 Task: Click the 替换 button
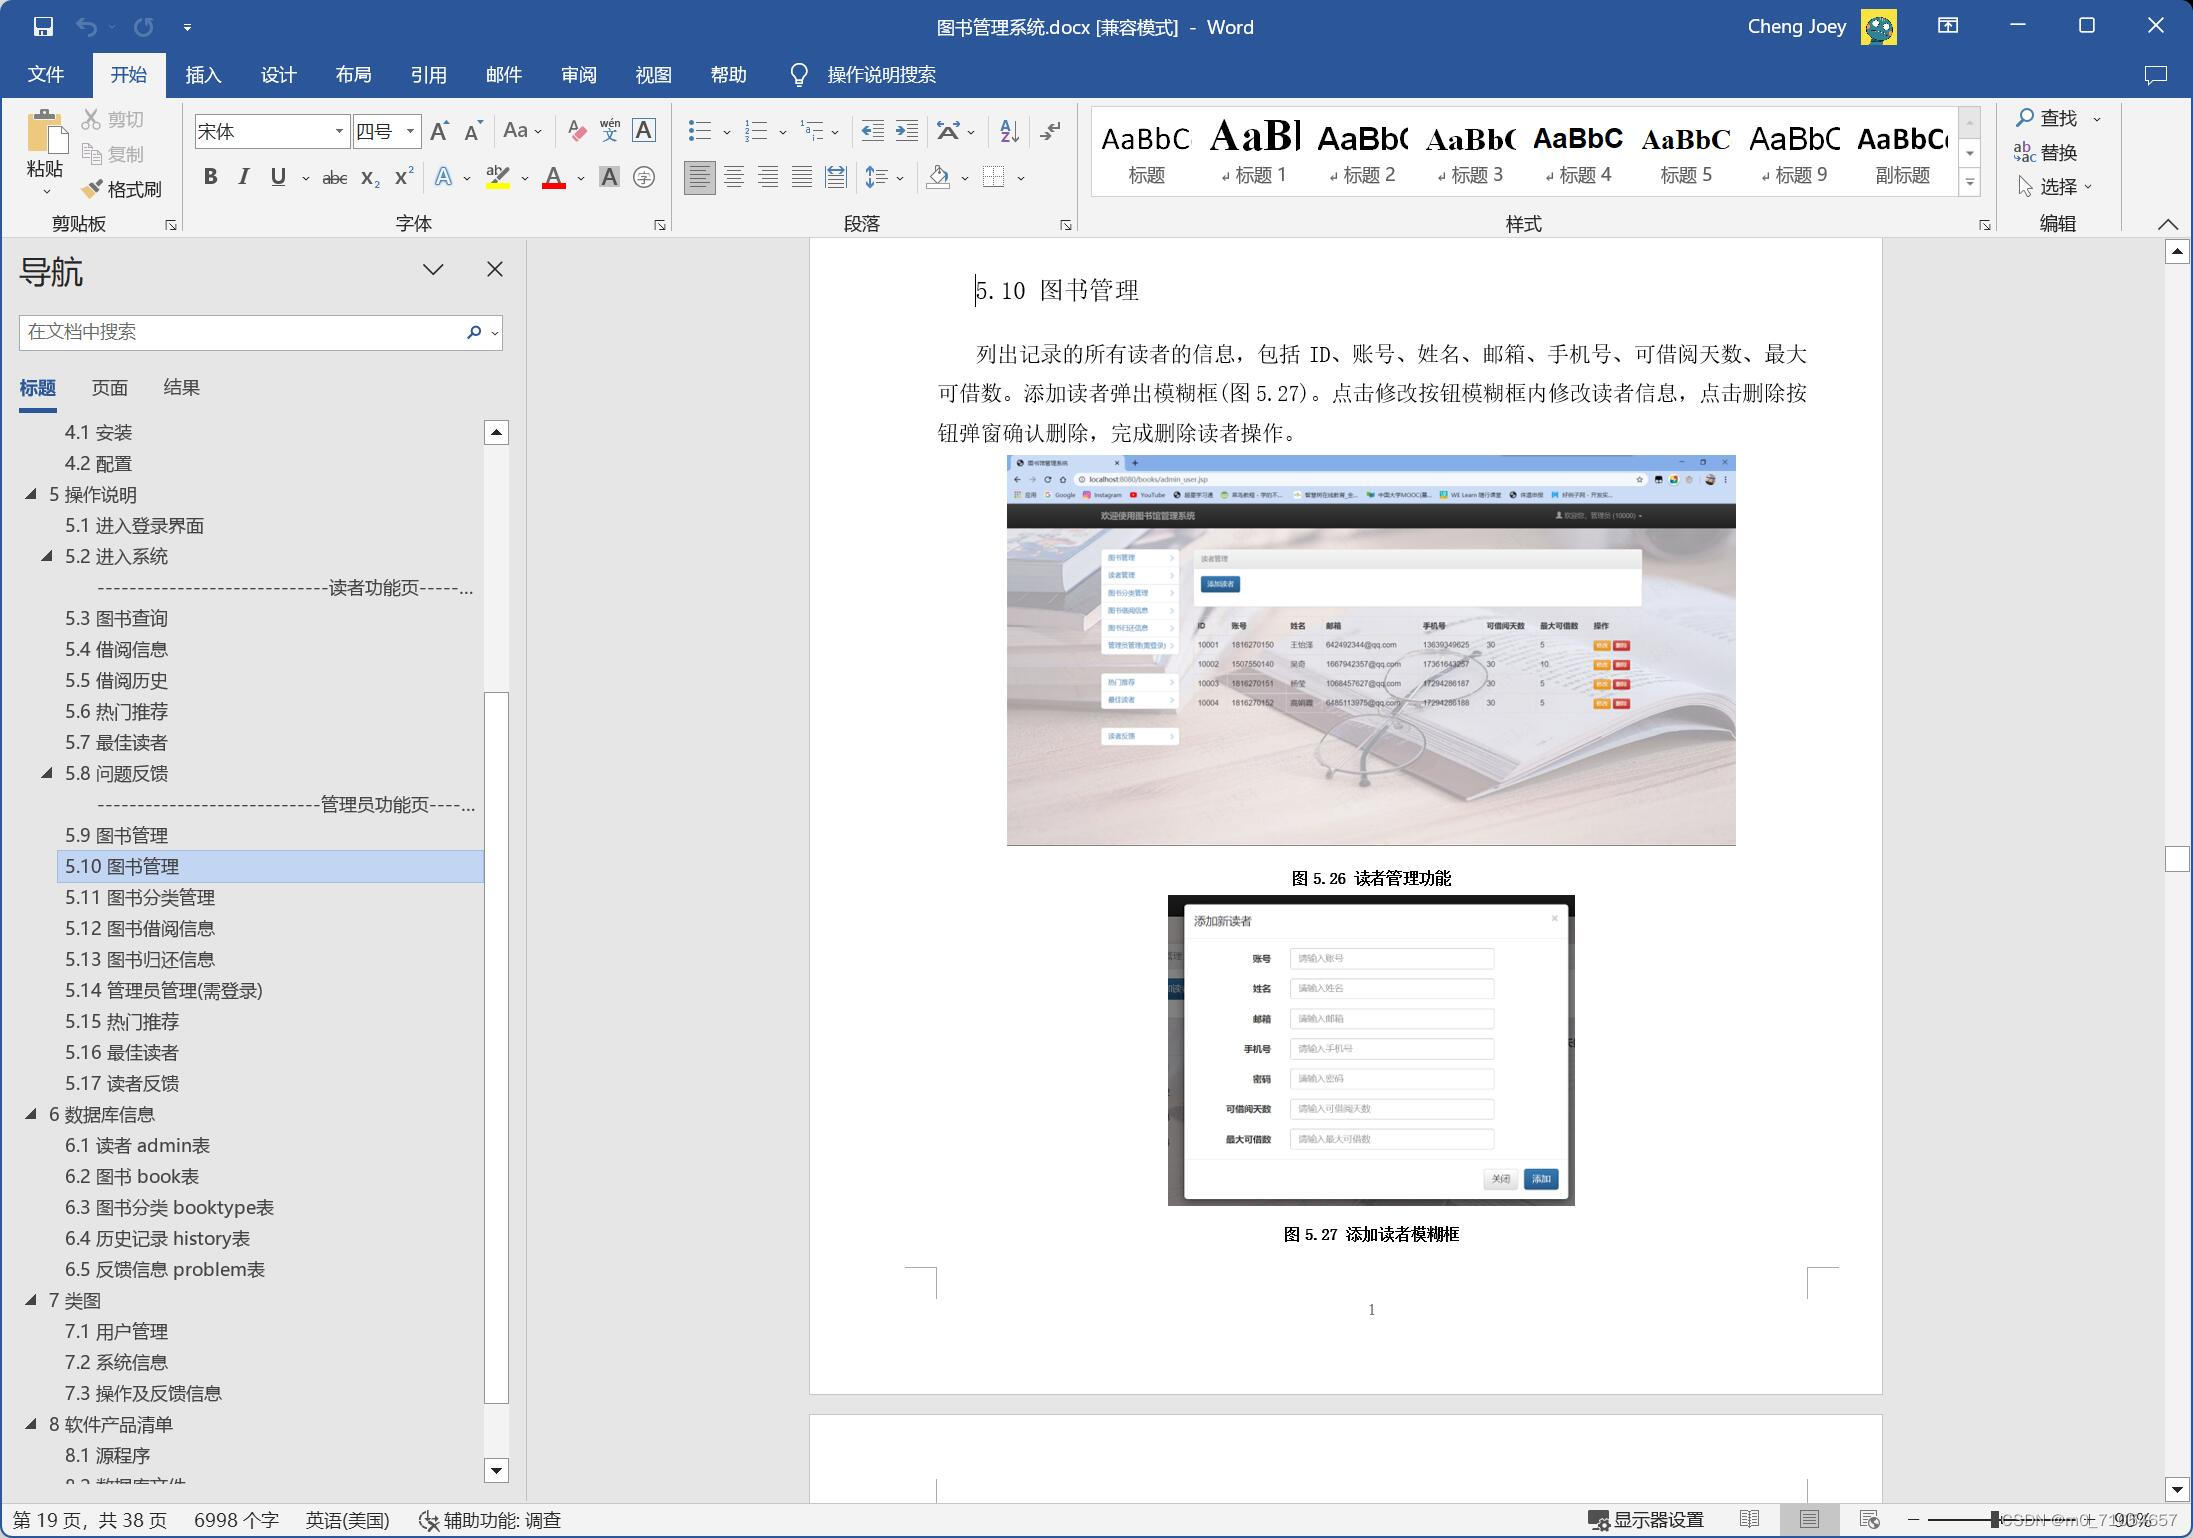2047,153
